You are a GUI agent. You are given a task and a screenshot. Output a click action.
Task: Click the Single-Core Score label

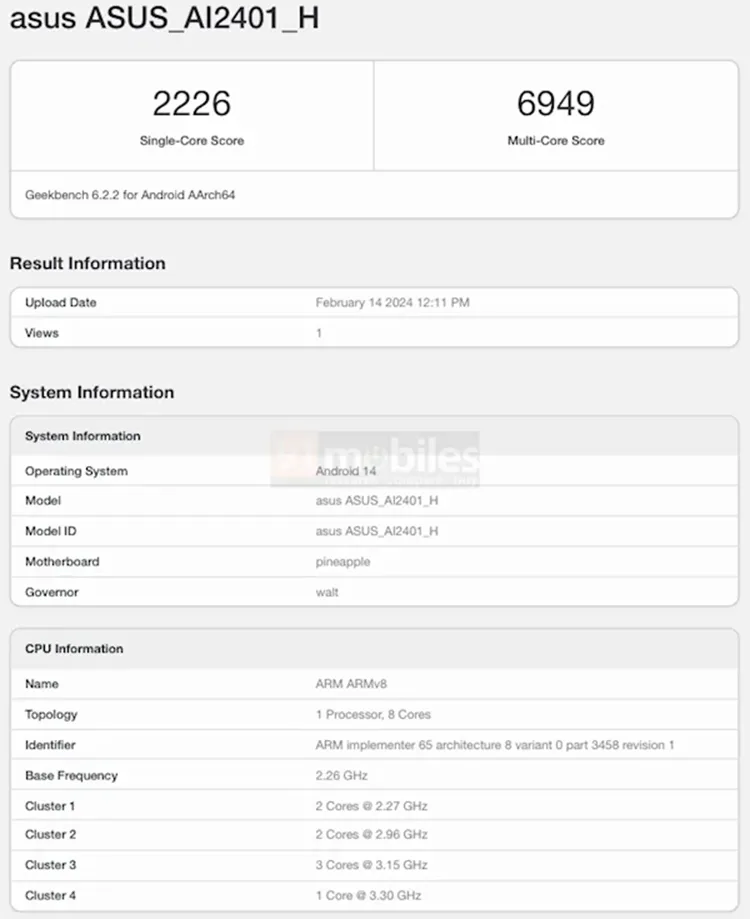tap(191, 141)
